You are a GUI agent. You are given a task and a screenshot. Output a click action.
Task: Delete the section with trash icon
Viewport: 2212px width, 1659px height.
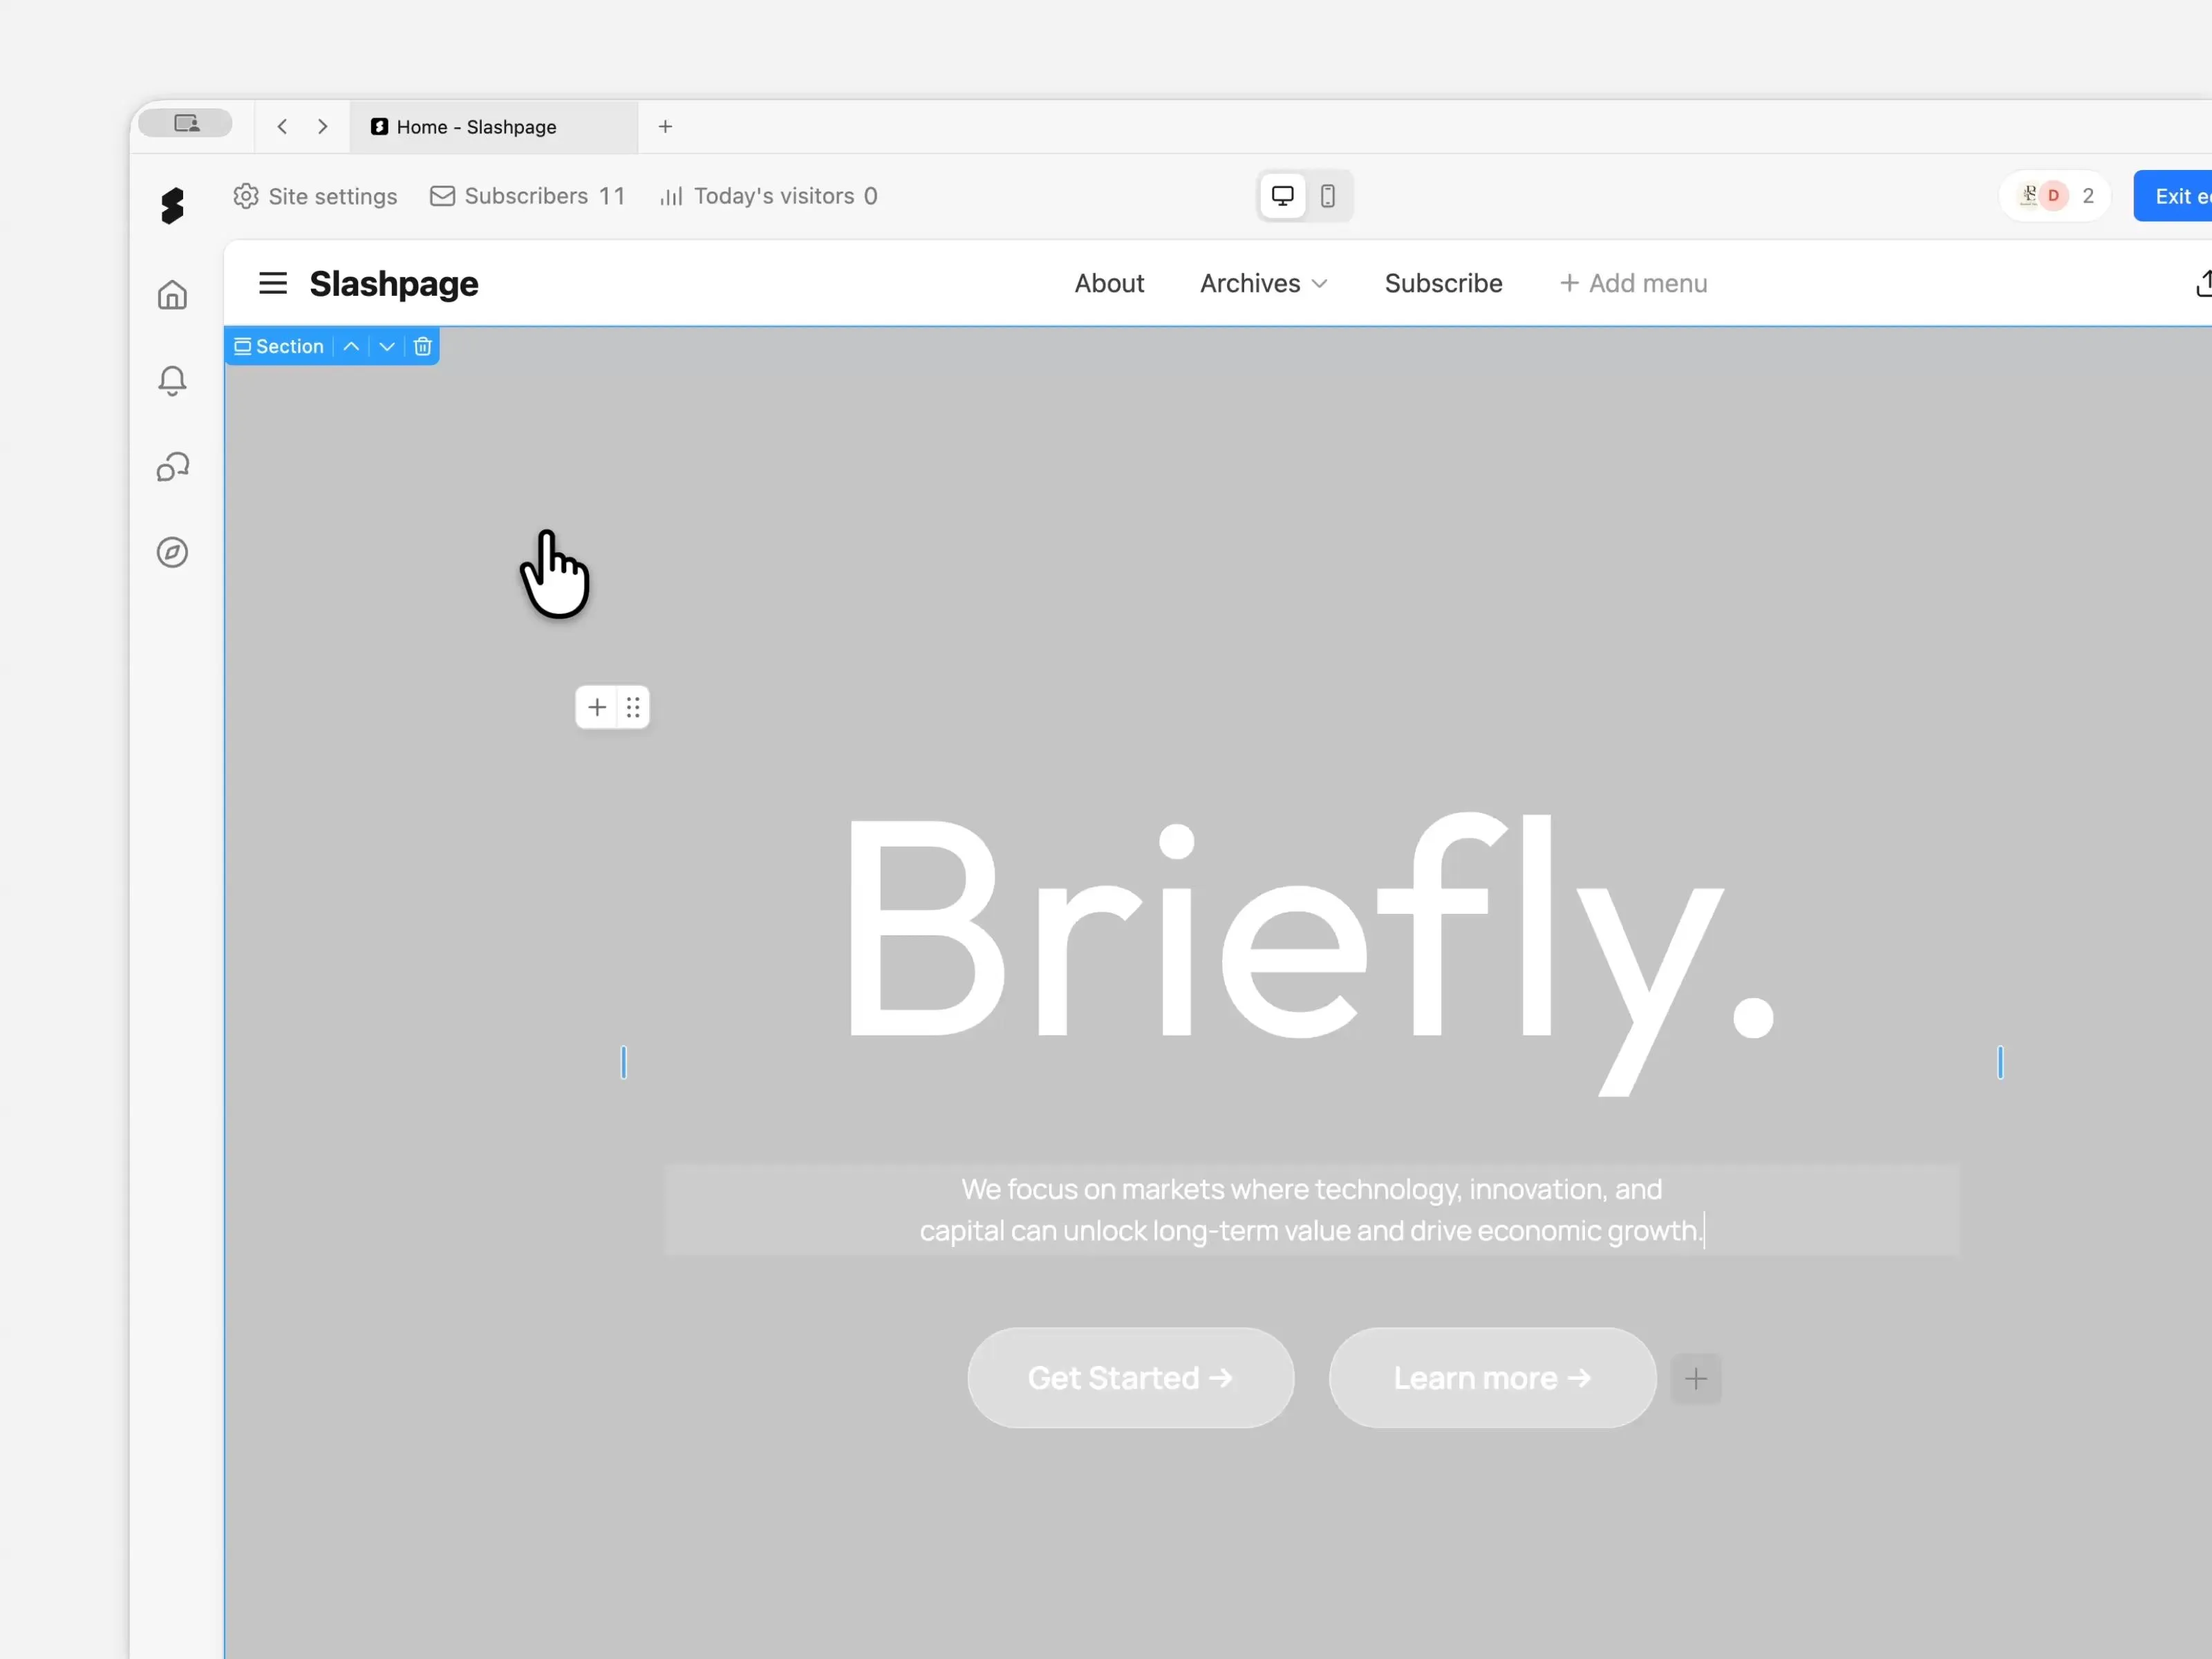coord(422,347)
